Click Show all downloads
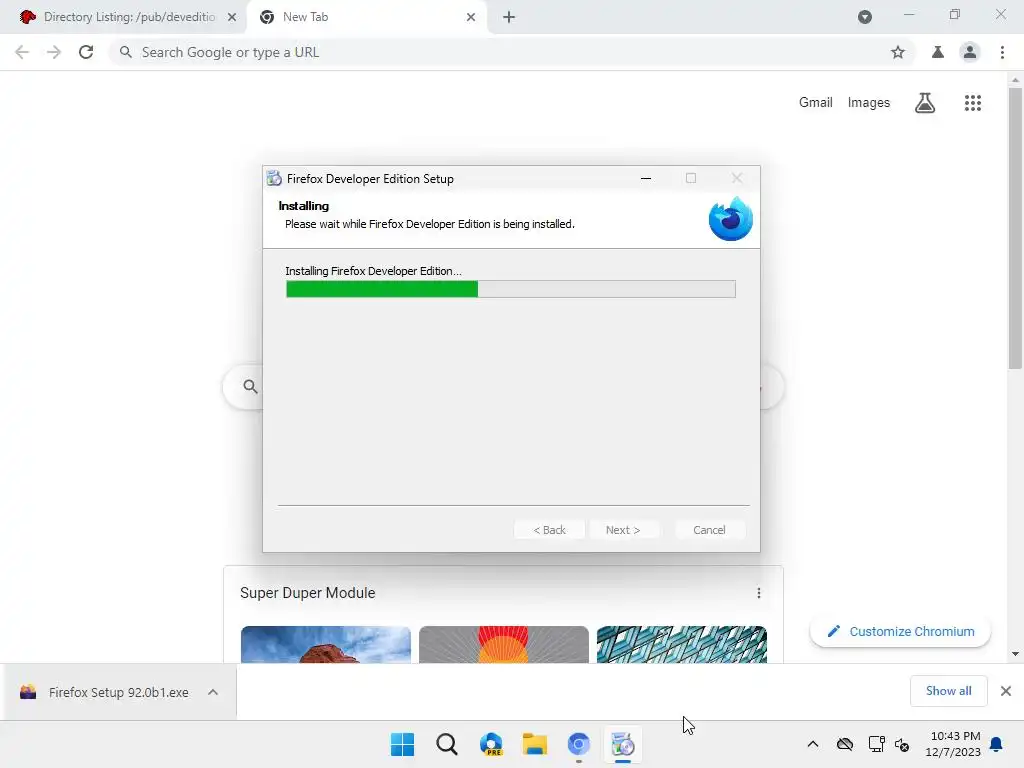The image size is (1024, 768). point(948,691)
